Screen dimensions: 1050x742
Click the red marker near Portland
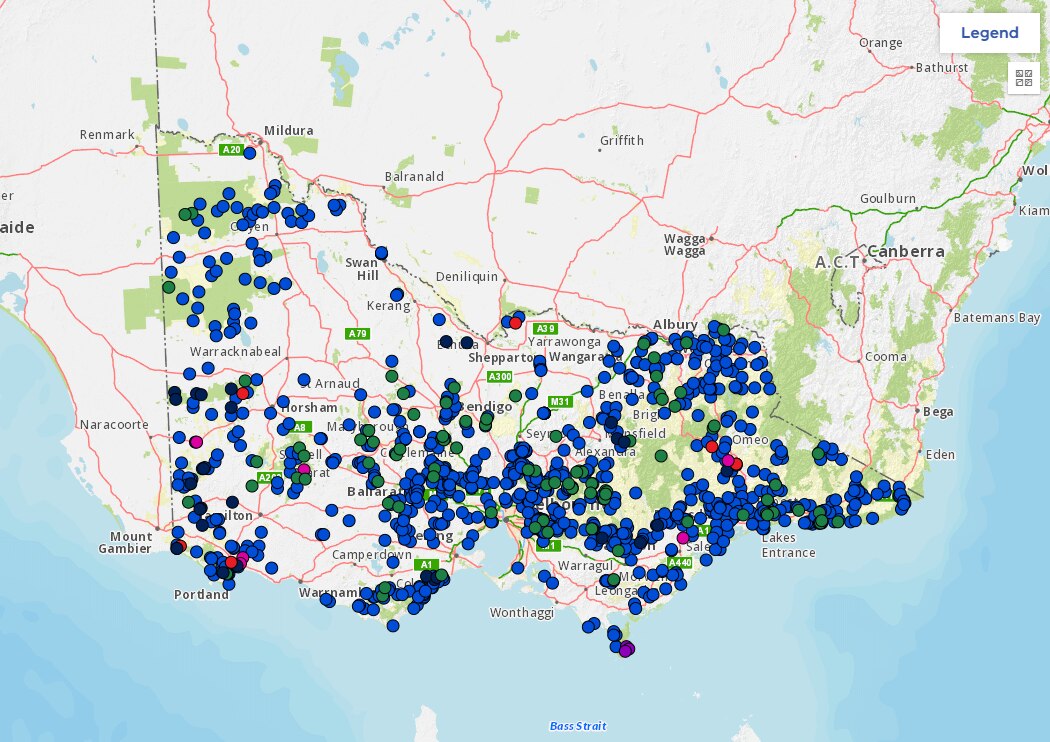coord(230,562)
